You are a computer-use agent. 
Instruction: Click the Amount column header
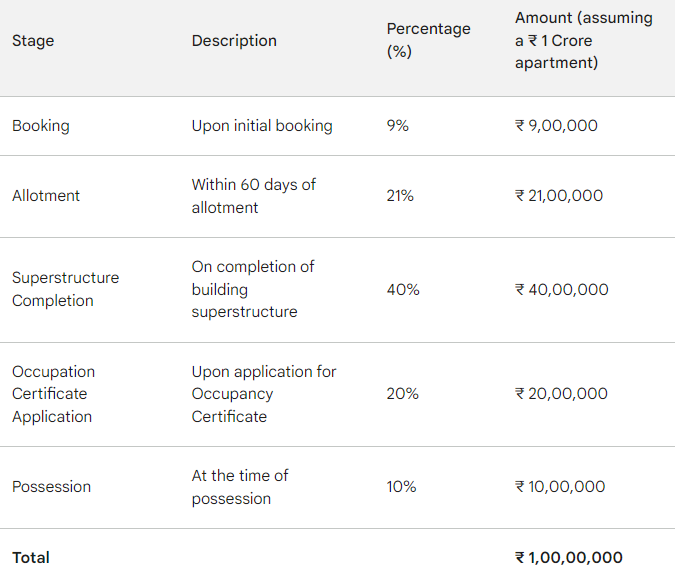point(584,40)
